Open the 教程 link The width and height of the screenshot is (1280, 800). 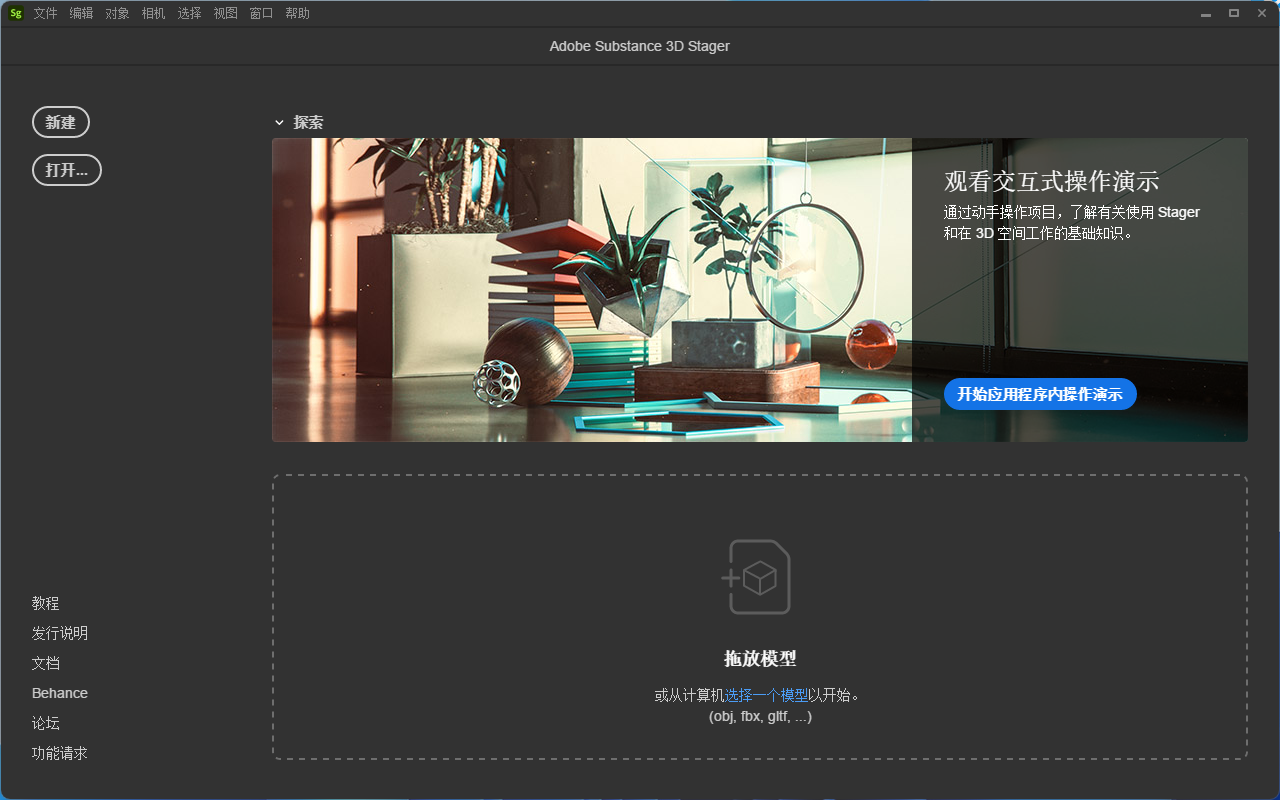pyautogui.click(x=46, y=603)
